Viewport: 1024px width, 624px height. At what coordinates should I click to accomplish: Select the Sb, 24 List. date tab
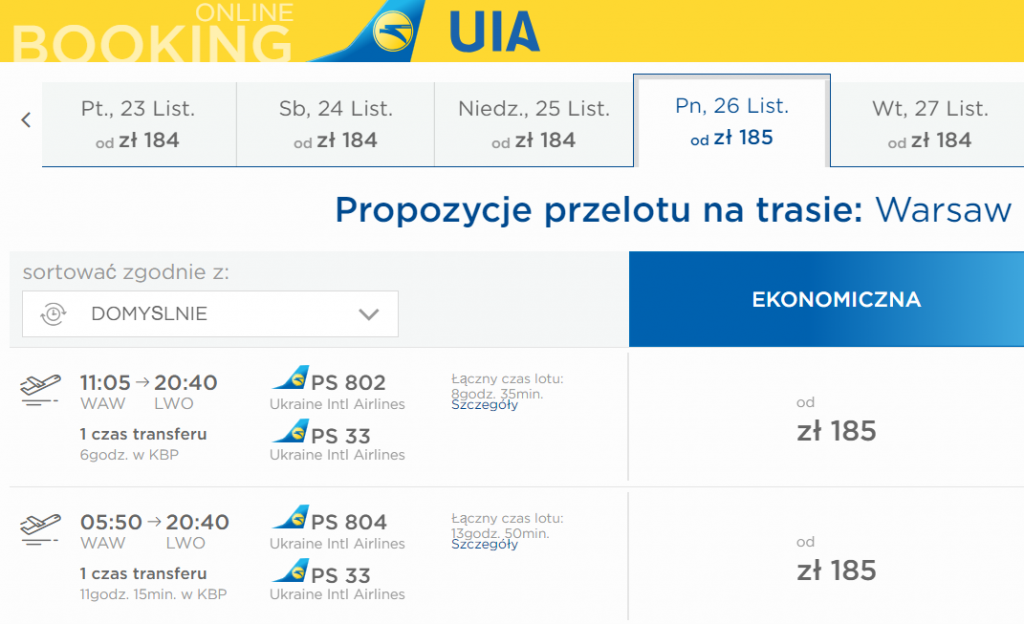pyautogui.click(x=335, y=124)
